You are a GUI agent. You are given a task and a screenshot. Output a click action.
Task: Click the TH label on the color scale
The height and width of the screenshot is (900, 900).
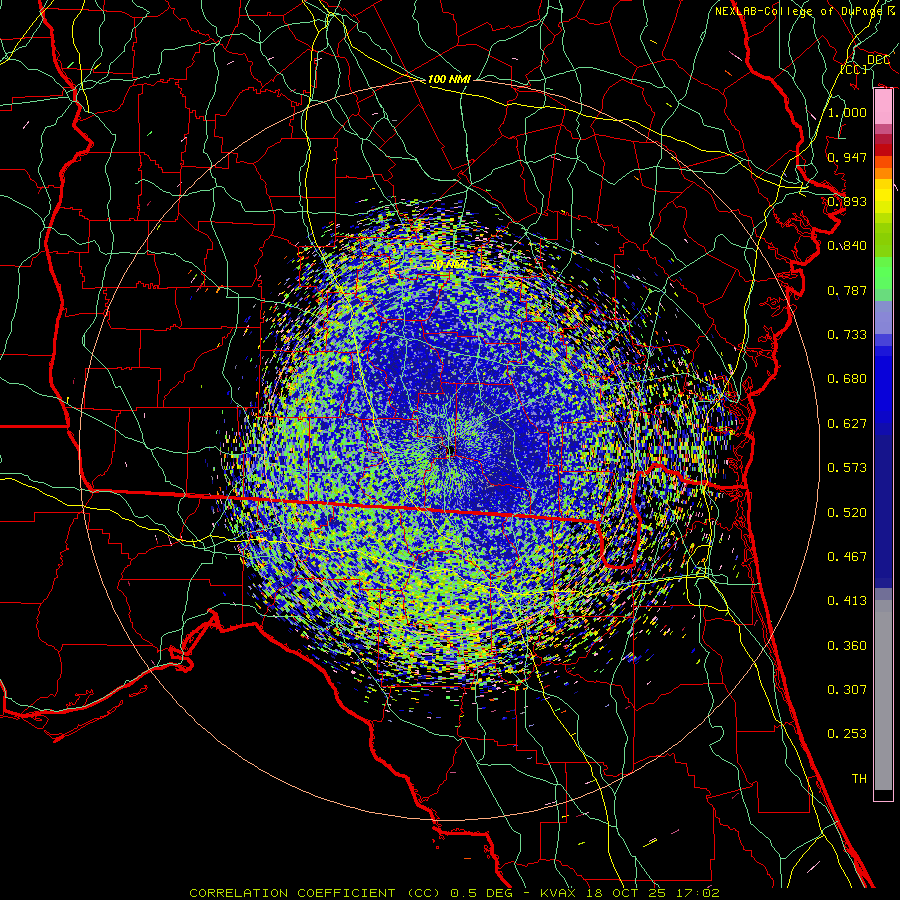859,778
